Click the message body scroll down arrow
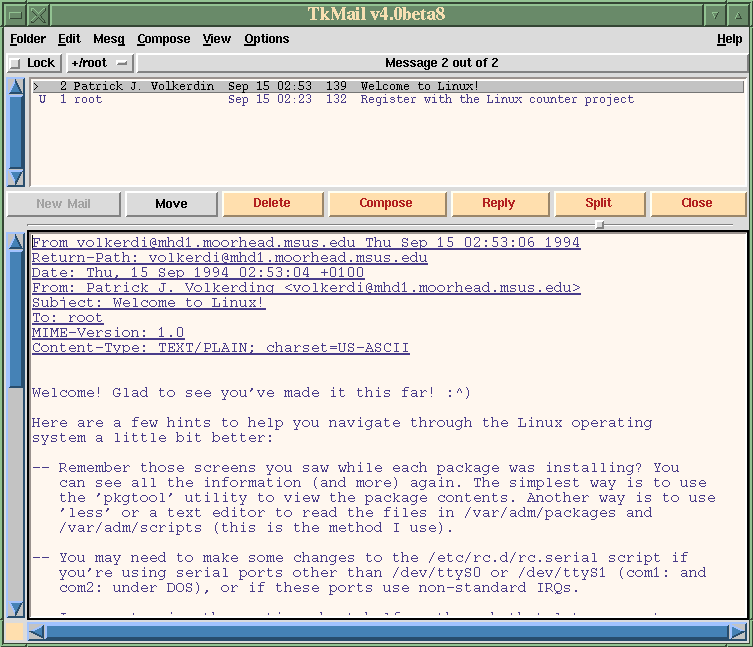753x647 pixels. (x=16, y=608)
